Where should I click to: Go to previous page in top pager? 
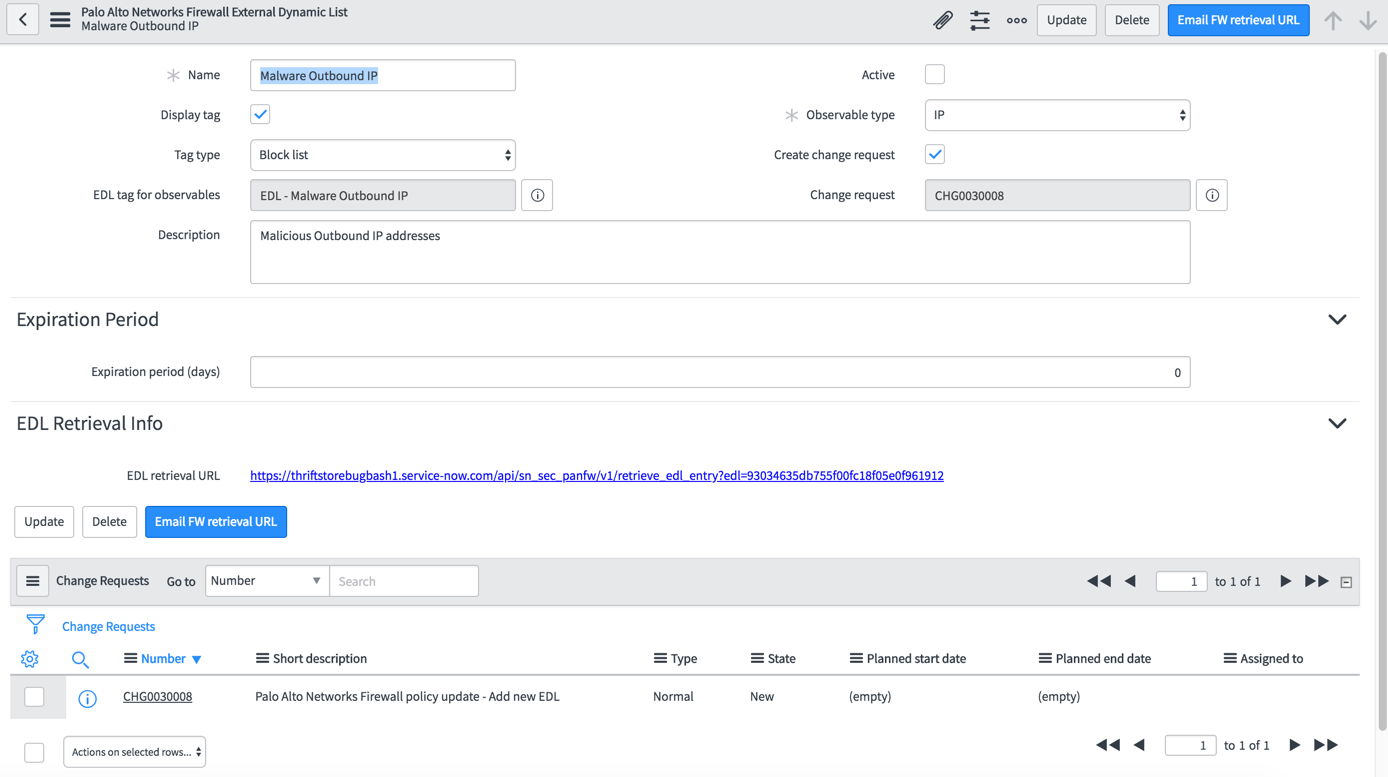click(x=1130, y=581)
